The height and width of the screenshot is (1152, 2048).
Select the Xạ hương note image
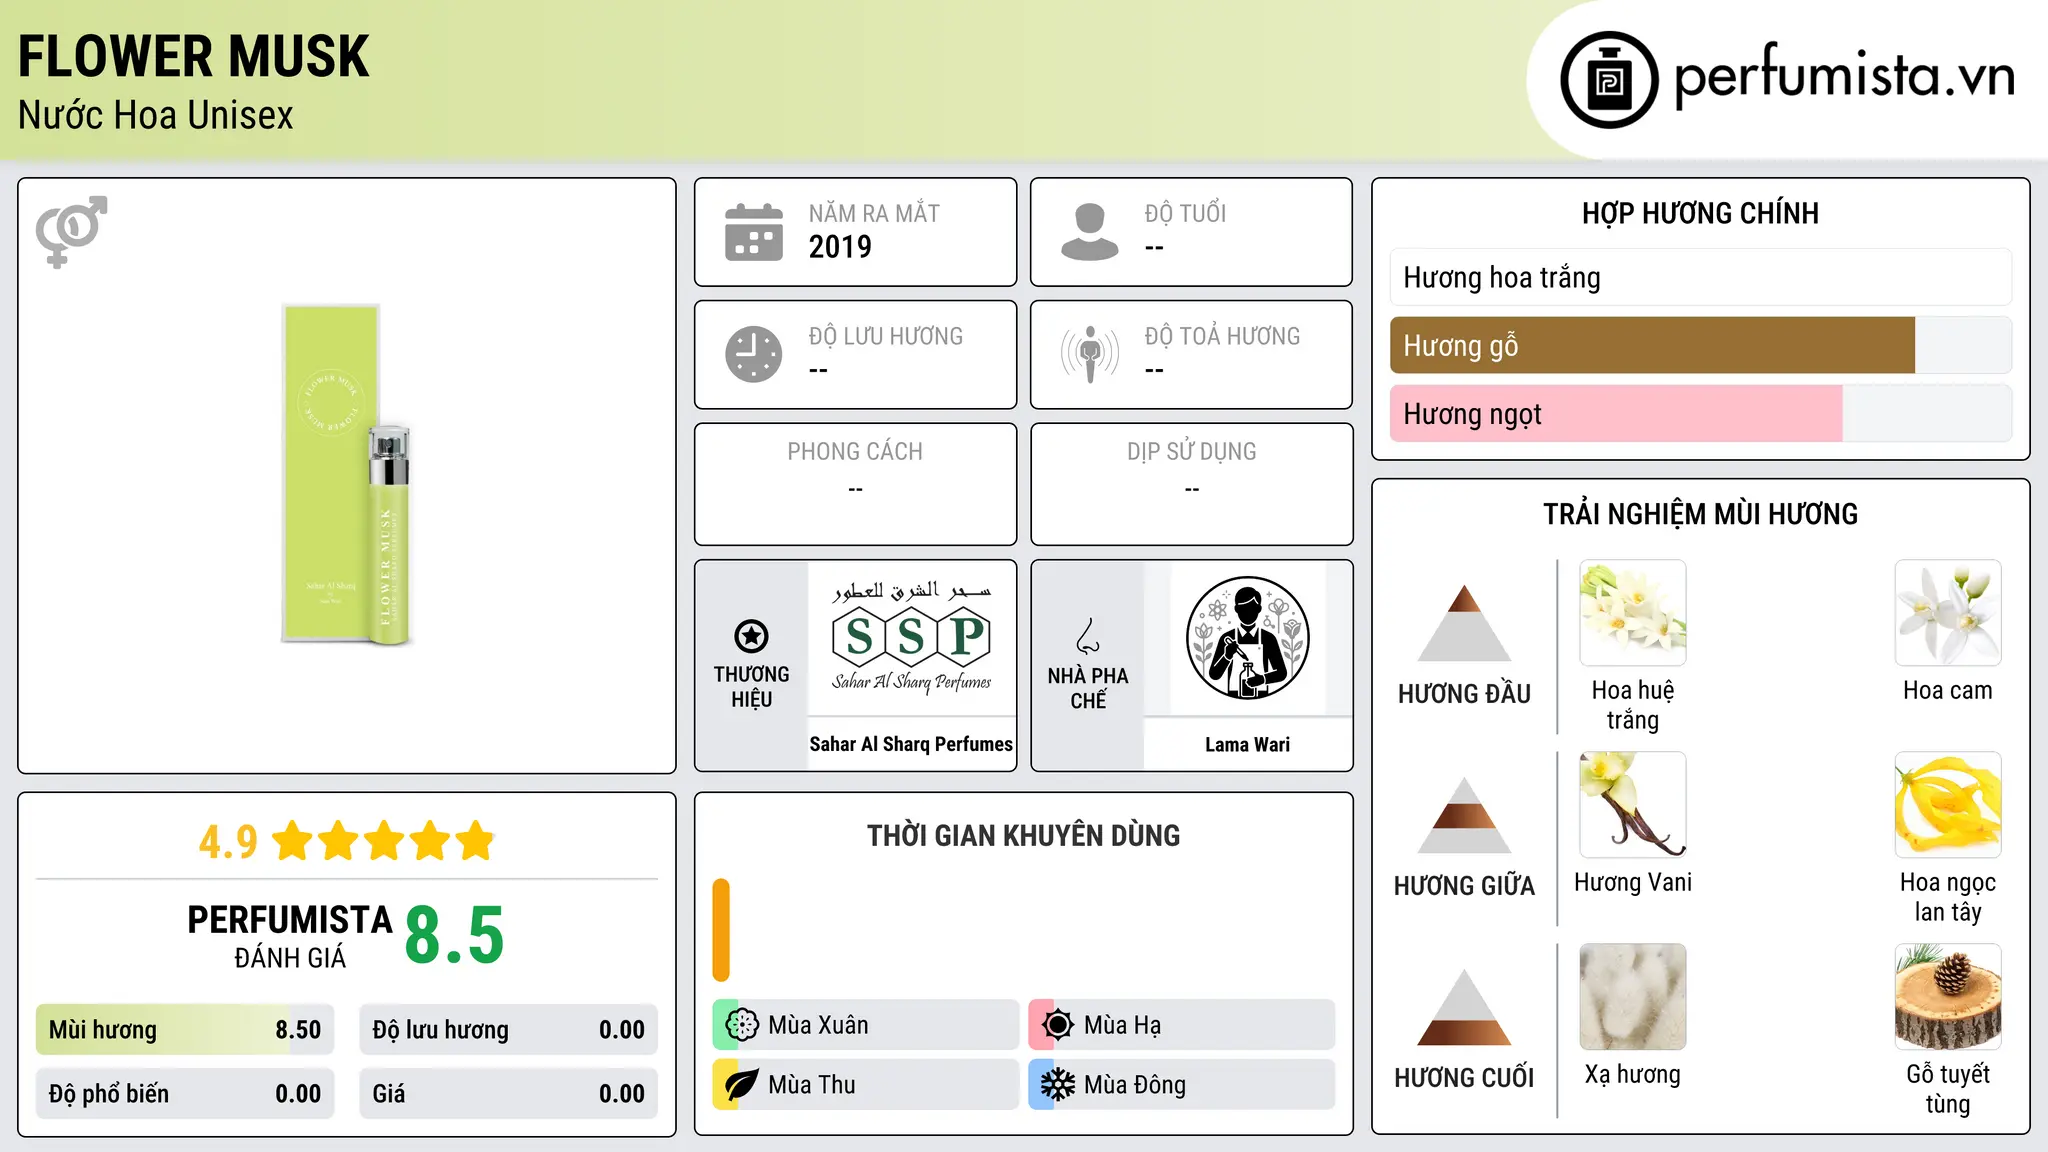(x=1633, y=997)
